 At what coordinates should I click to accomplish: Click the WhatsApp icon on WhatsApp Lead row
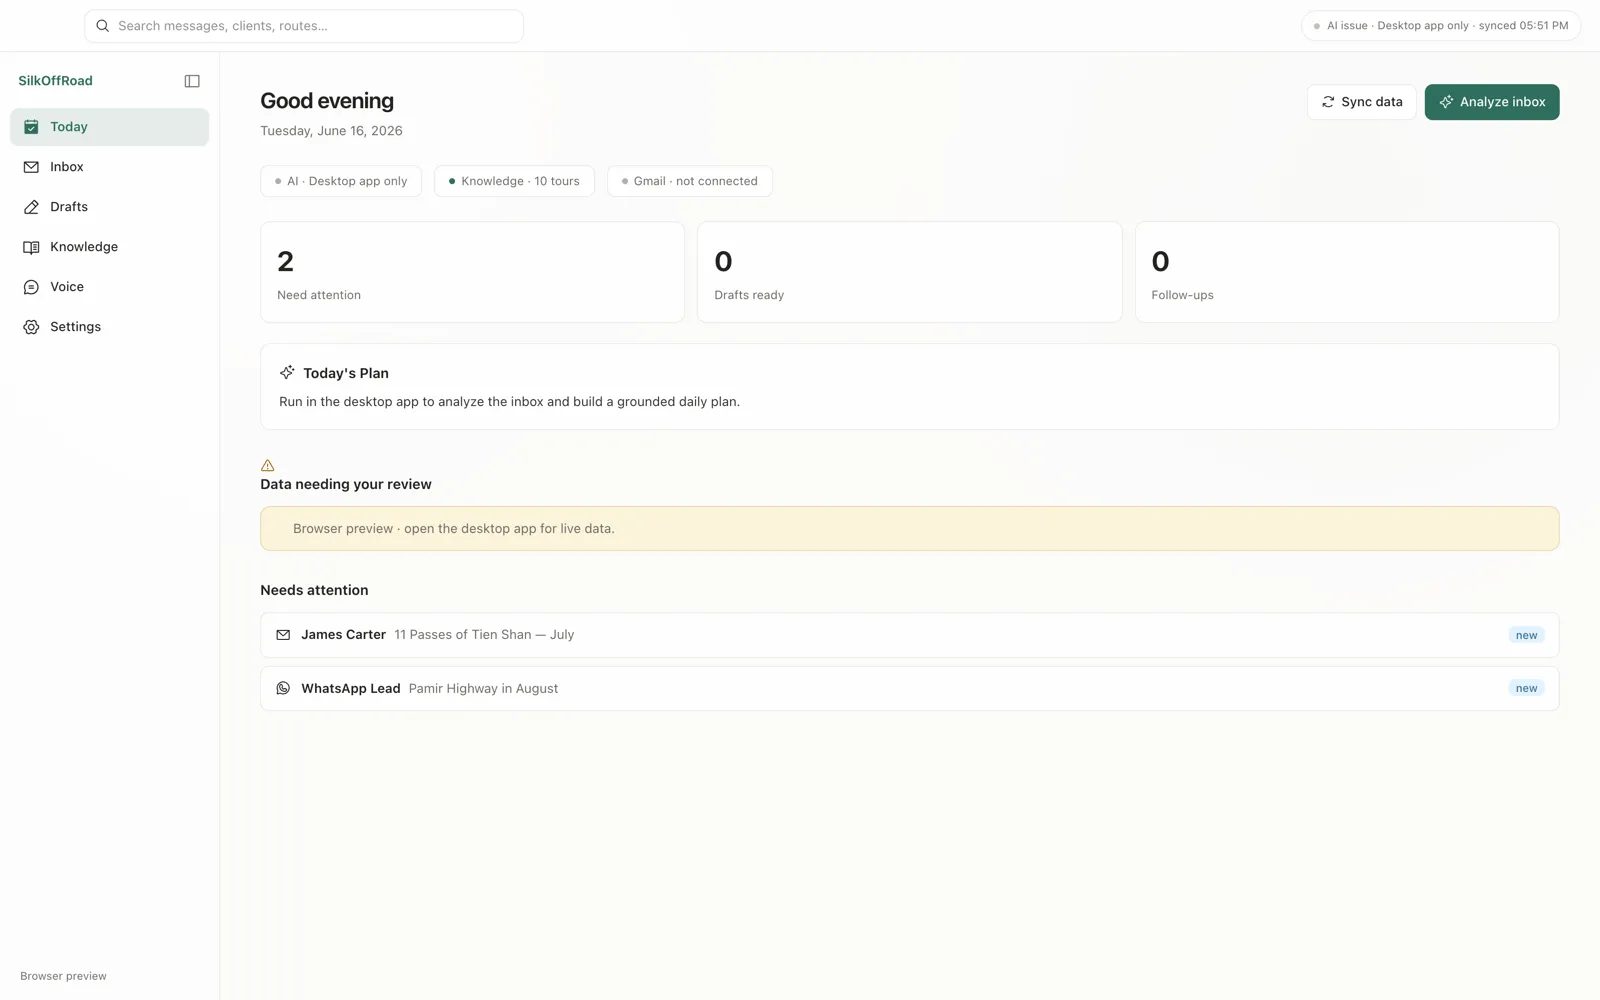tap(283, 688)
